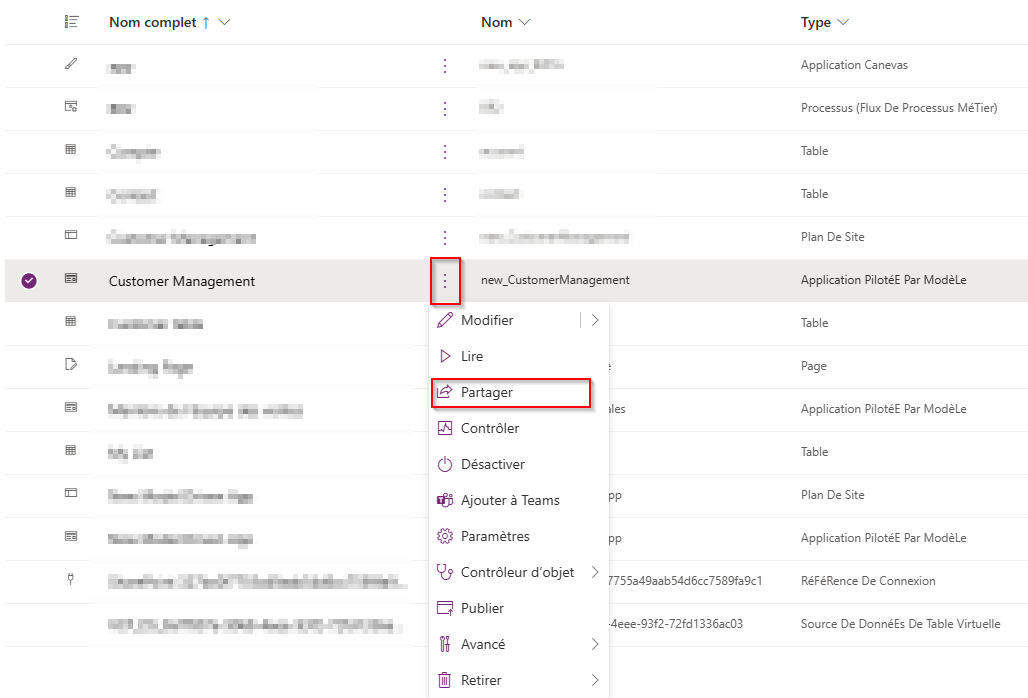Click the trash icon beside Retirer
This screenshot has height=698, width=1028.
(445, 679)
